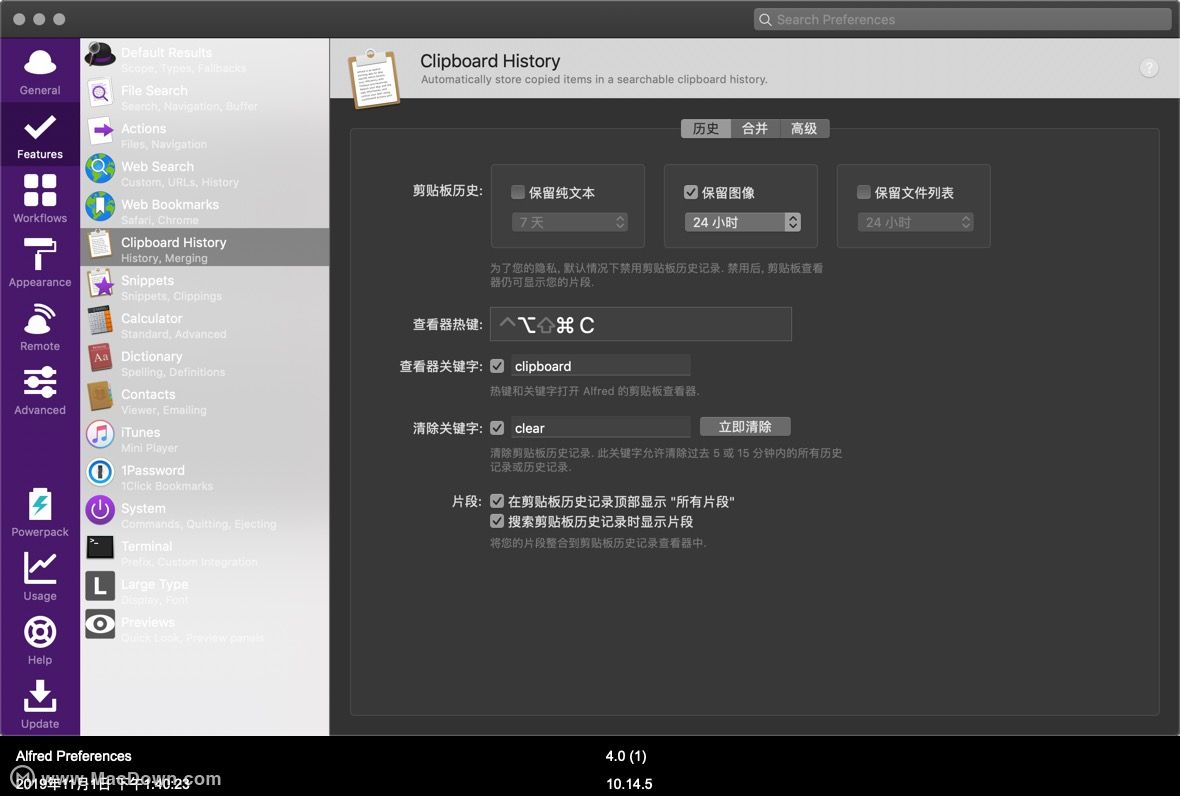
Task: Select the Web Search globe icon
Action: pyautogui.click(x=100, y=169)
